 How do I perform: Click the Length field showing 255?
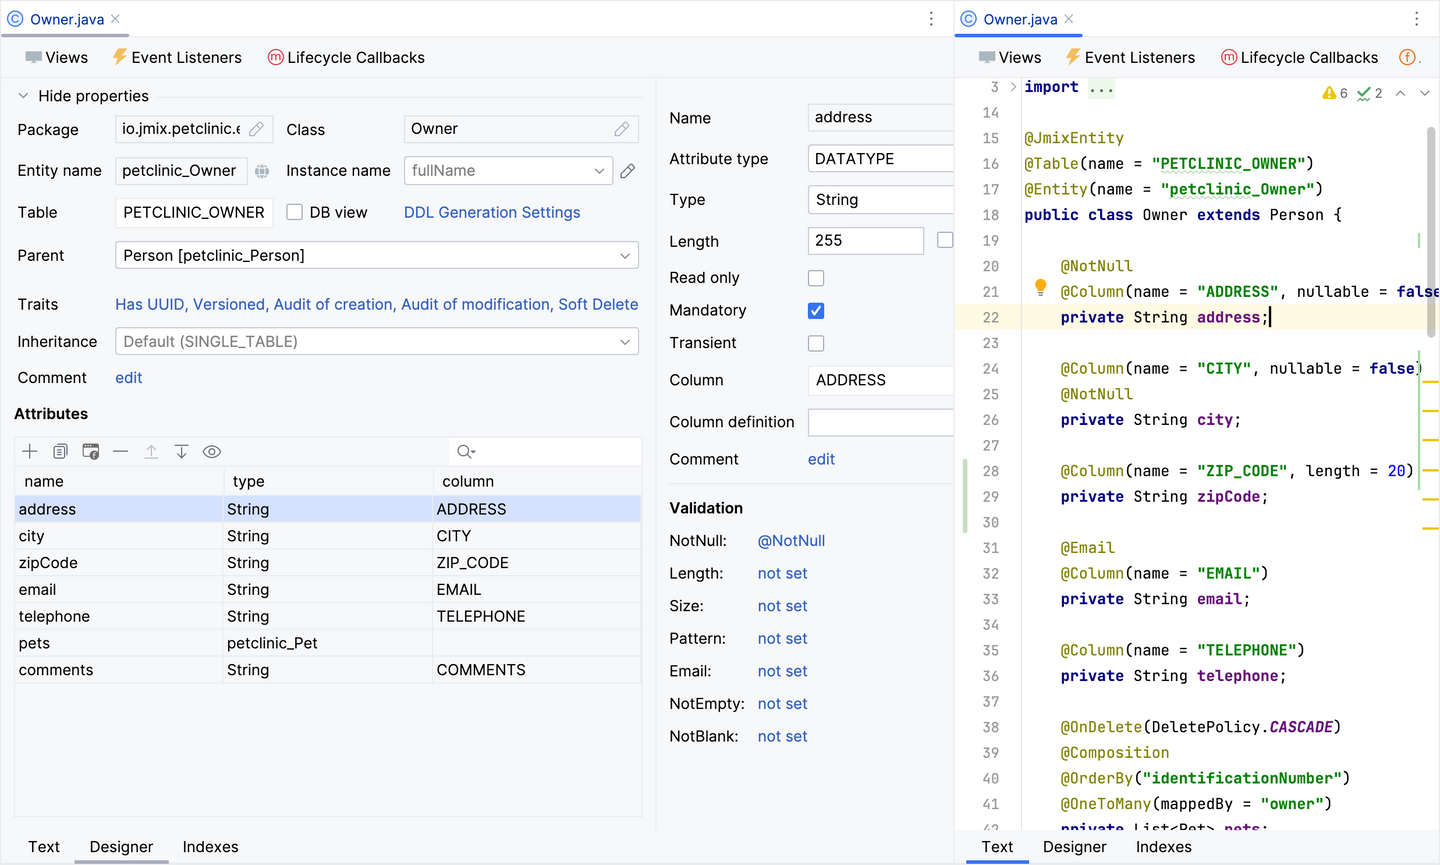click(x=865, y=241)
